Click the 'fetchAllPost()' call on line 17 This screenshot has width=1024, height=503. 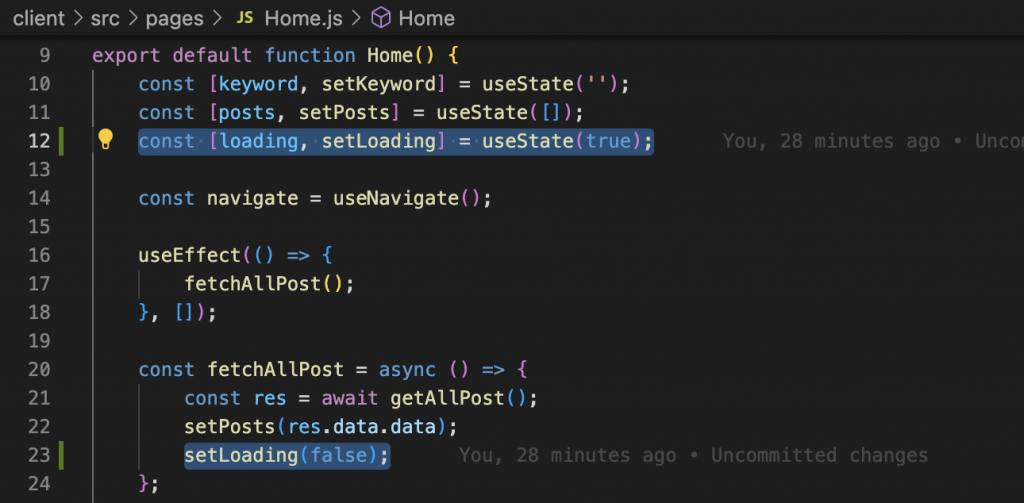click(x=264, y=284)
